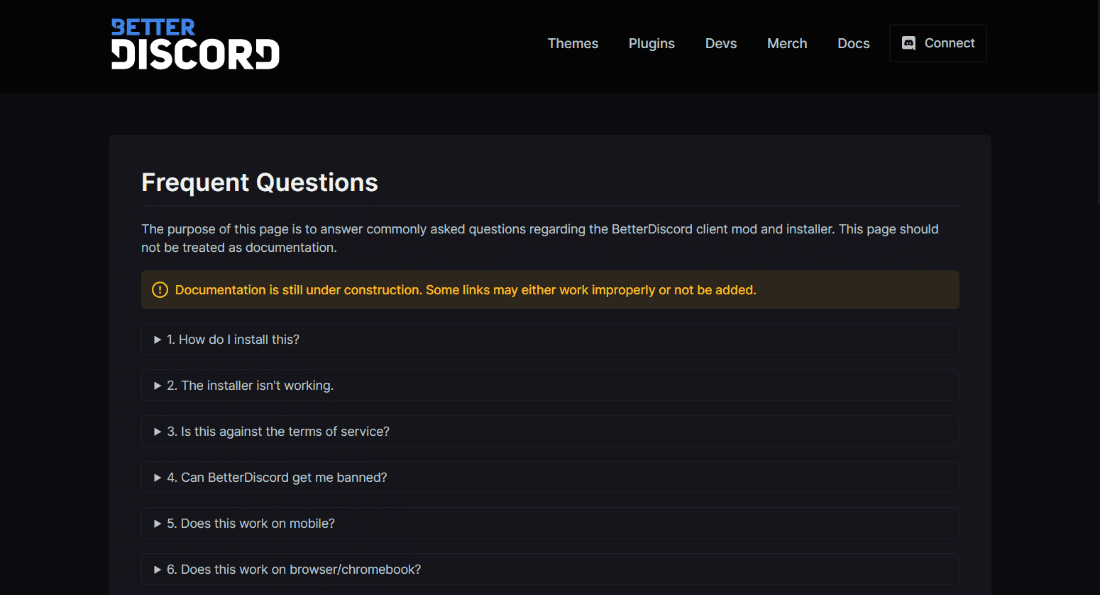Viewport: 1100px width, 595px height.
Task: Click the Discord icon in Connect button
Action: tap(908, 44)
